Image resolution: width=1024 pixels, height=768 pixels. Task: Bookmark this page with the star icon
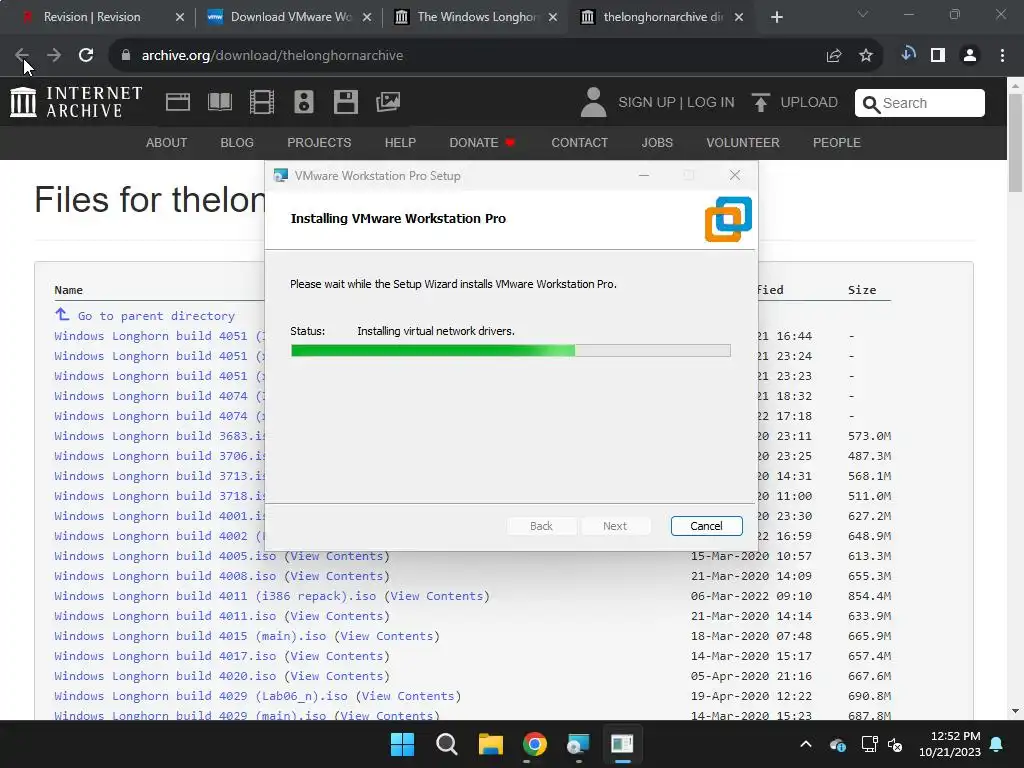click(x=865, y=56)
